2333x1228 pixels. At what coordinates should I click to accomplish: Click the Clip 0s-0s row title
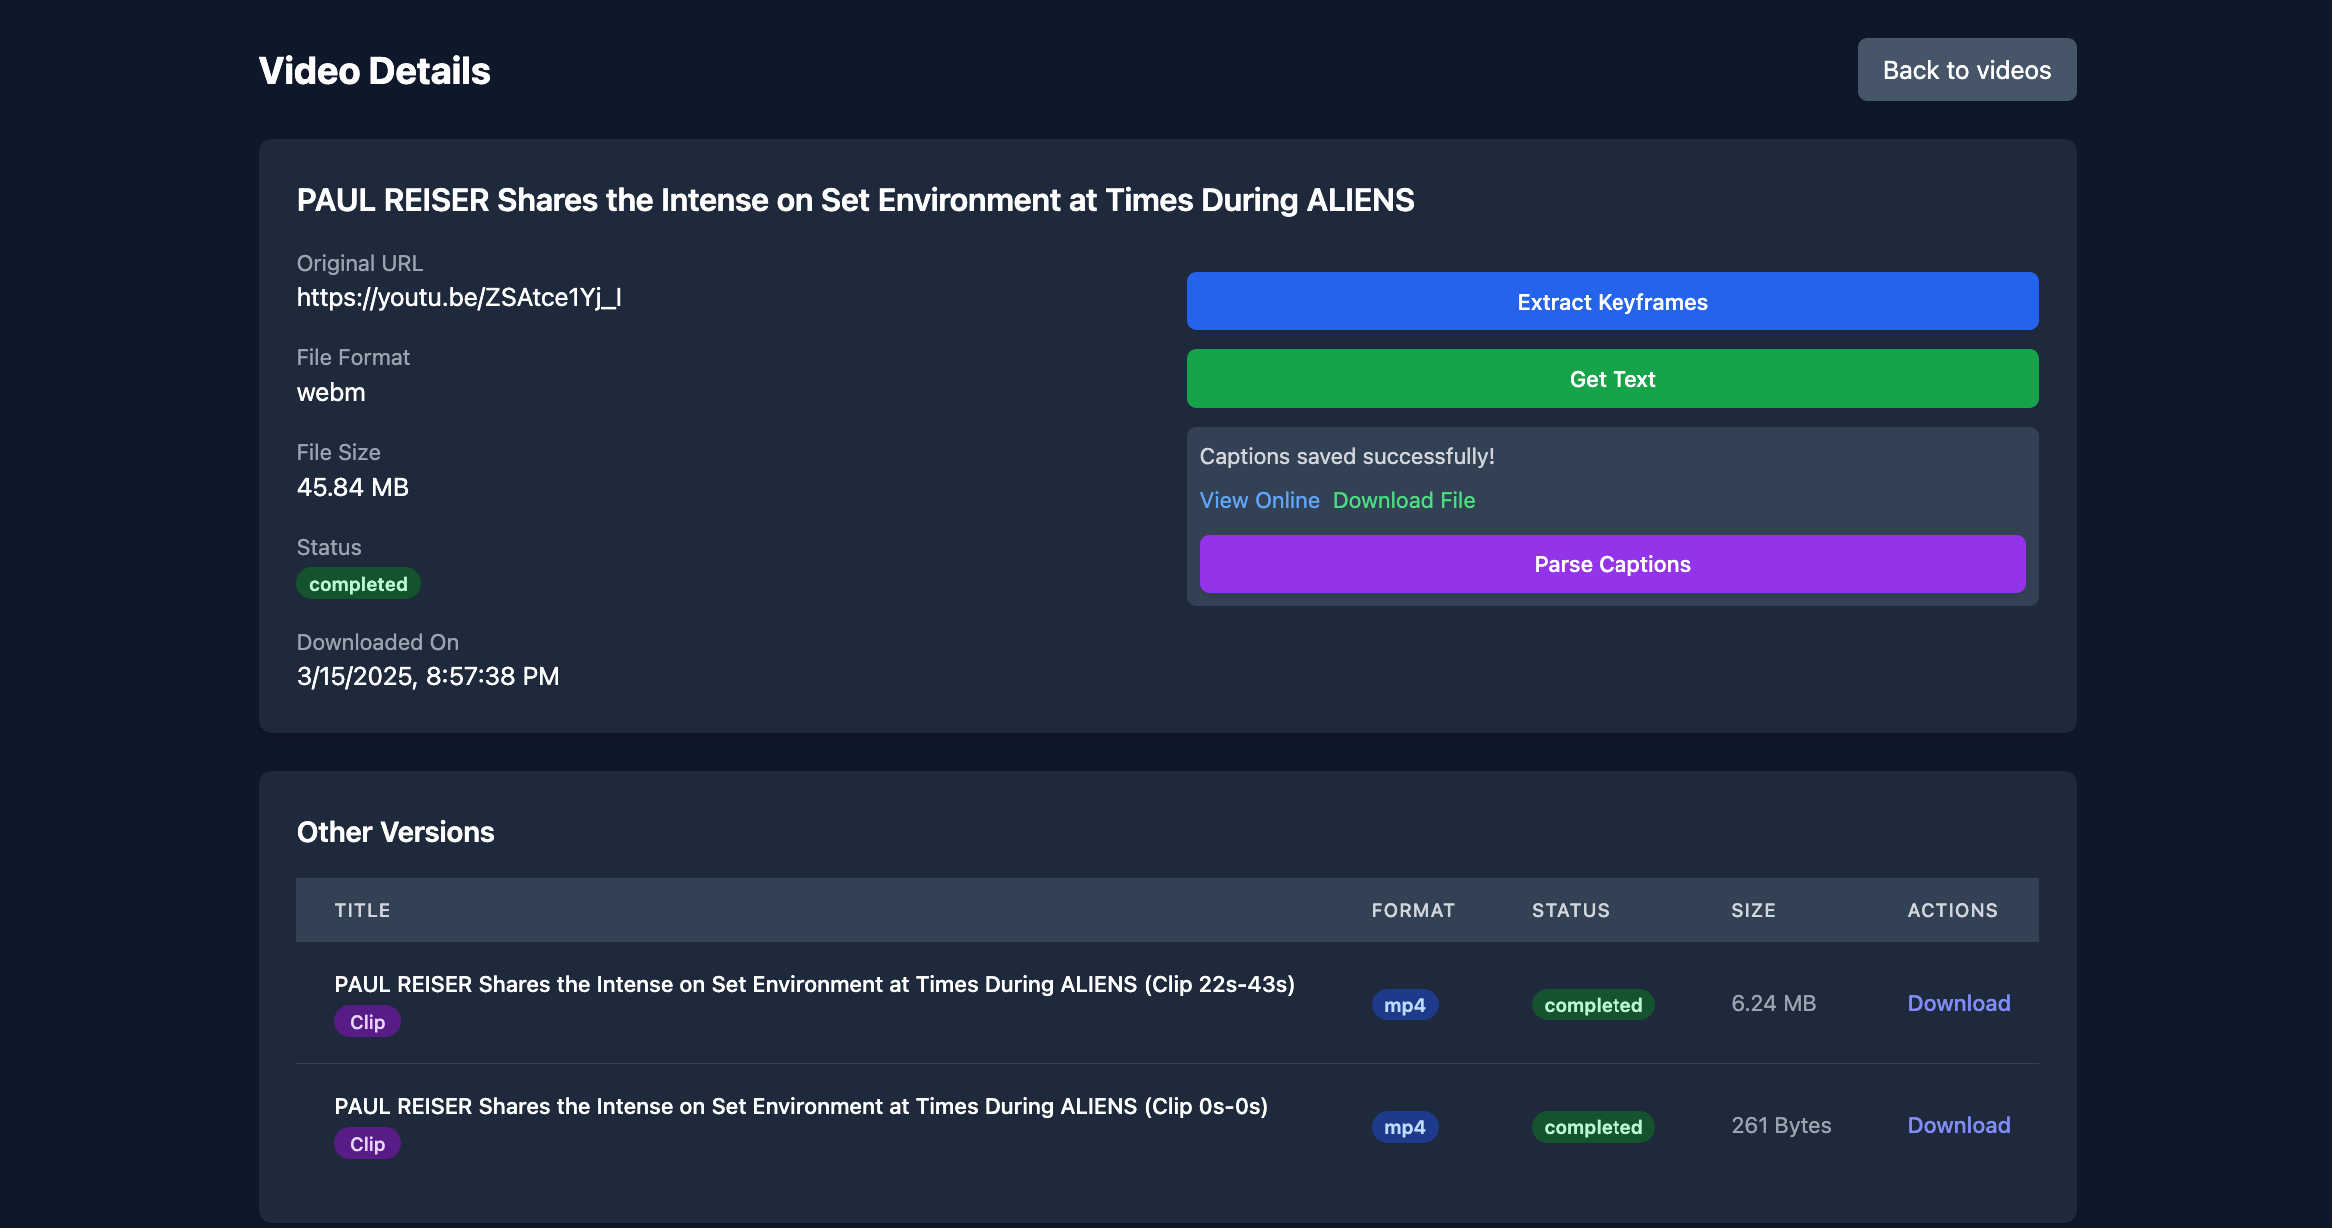(x=801, y=1106)
